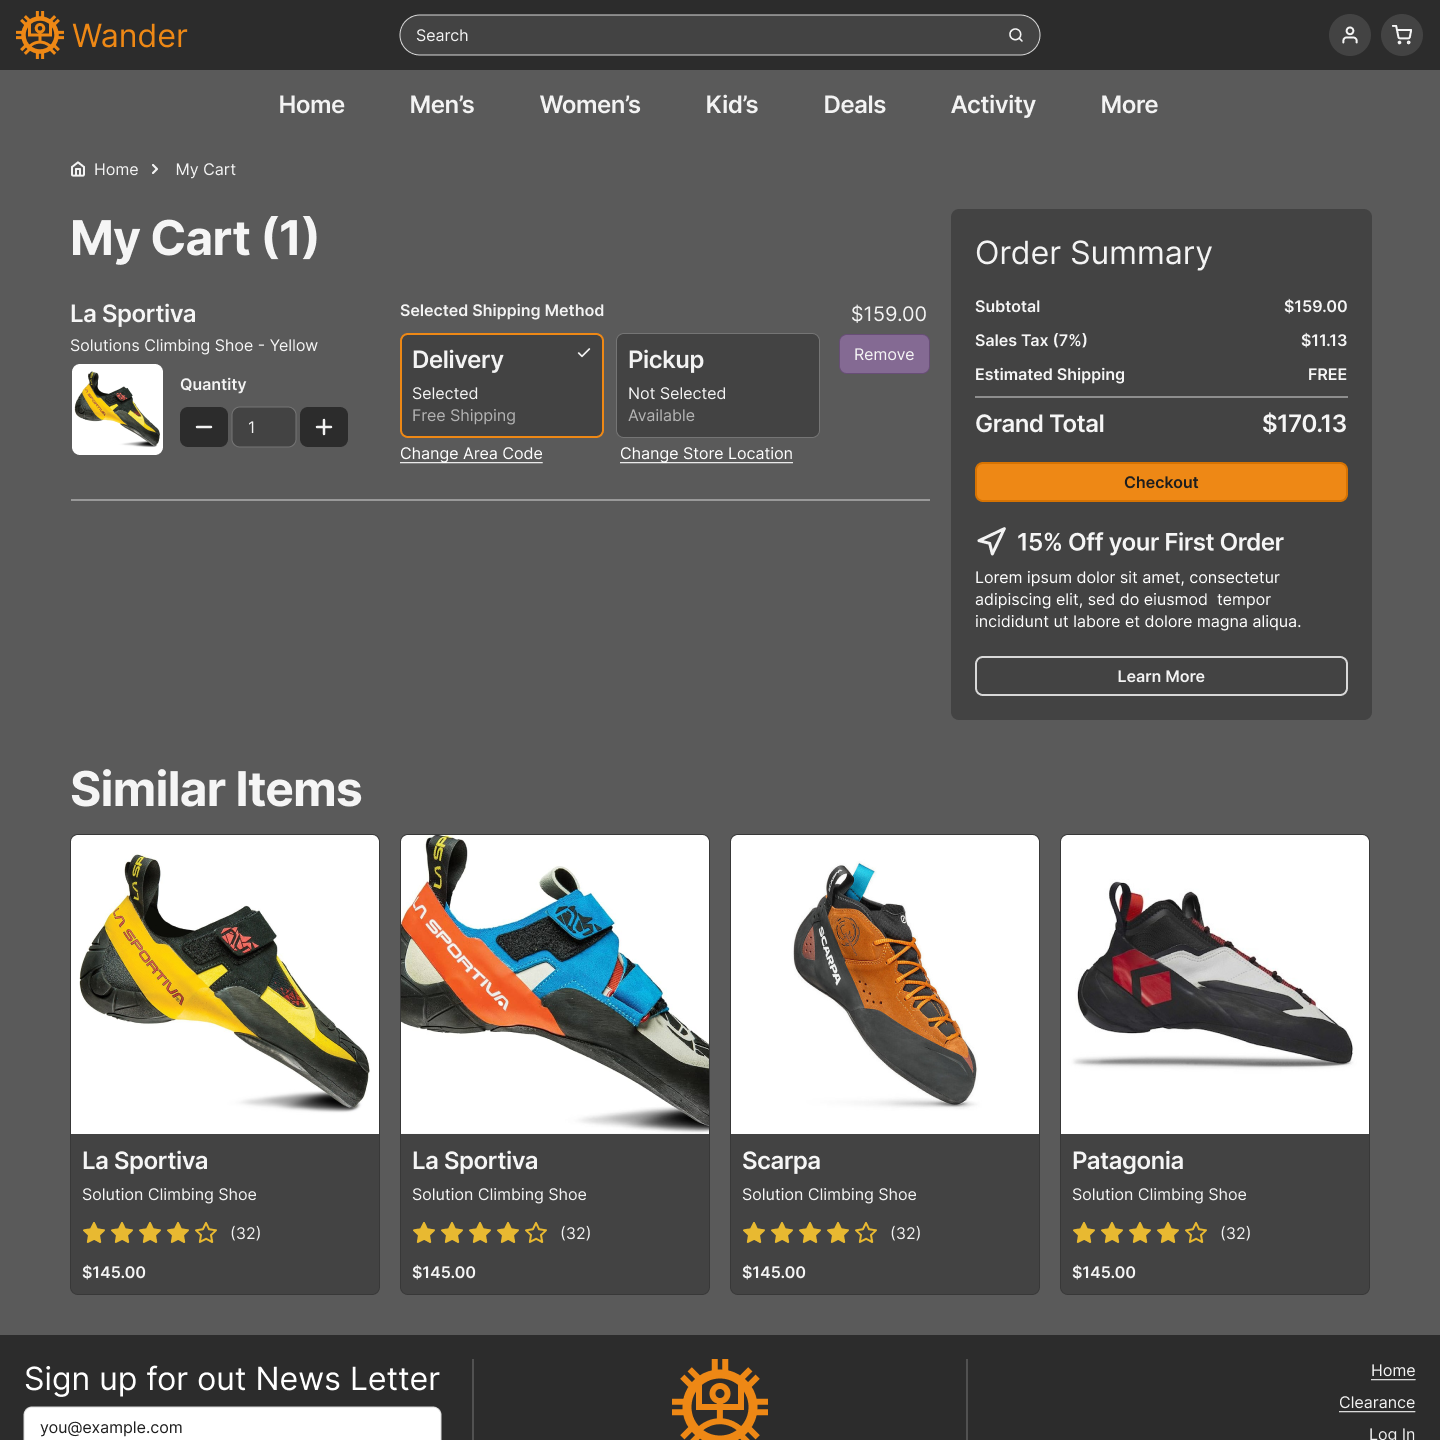The image size is (1440, 1440).
Task: Click the Solutions Climbing Shoe - Yellow text
Action: pyautogui.click(x=194, y=345)
